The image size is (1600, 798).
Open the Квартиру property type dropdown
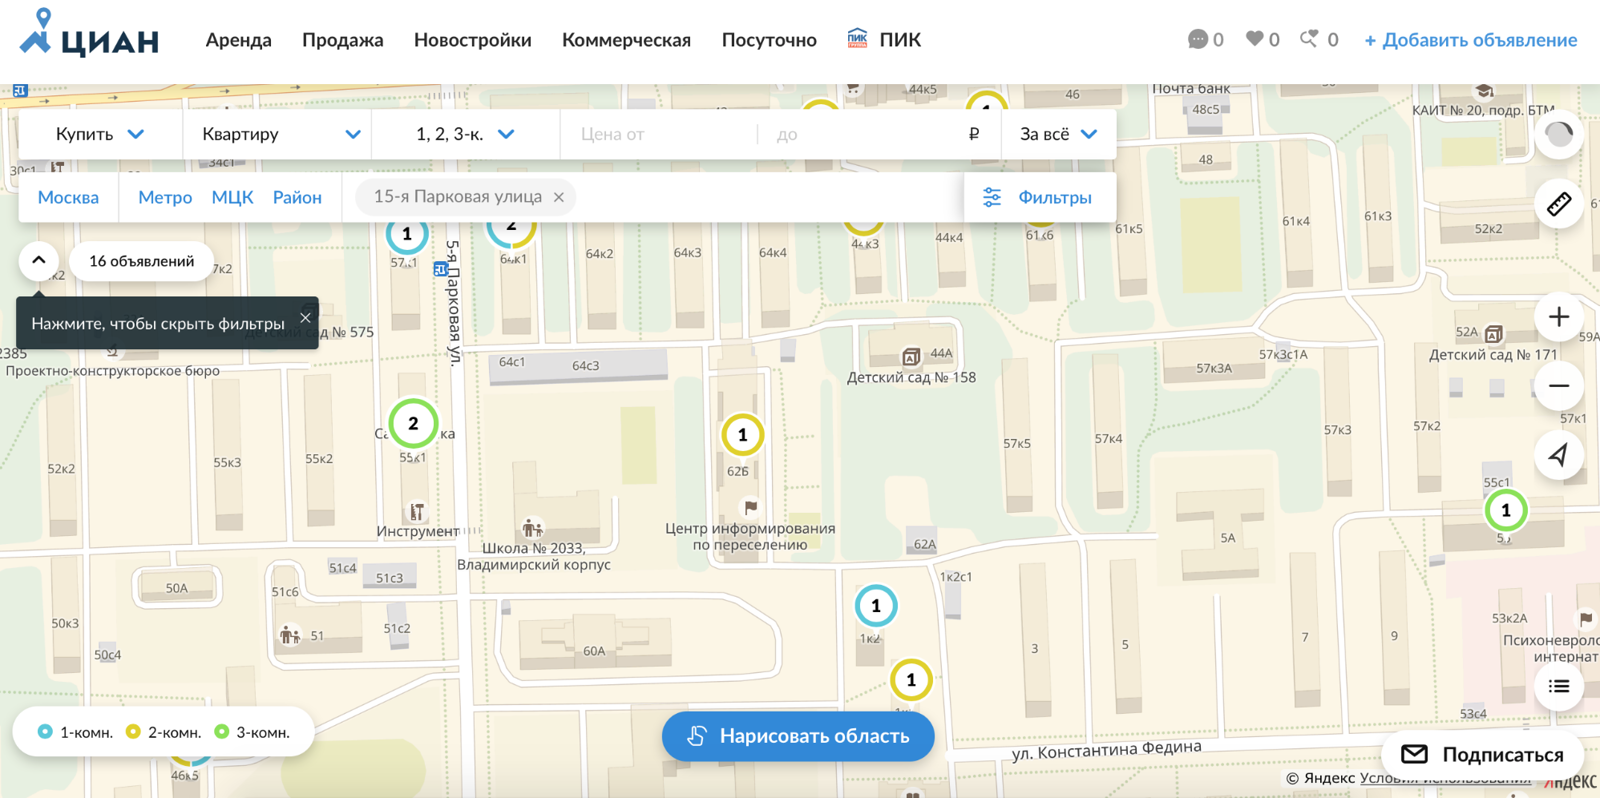278,134
